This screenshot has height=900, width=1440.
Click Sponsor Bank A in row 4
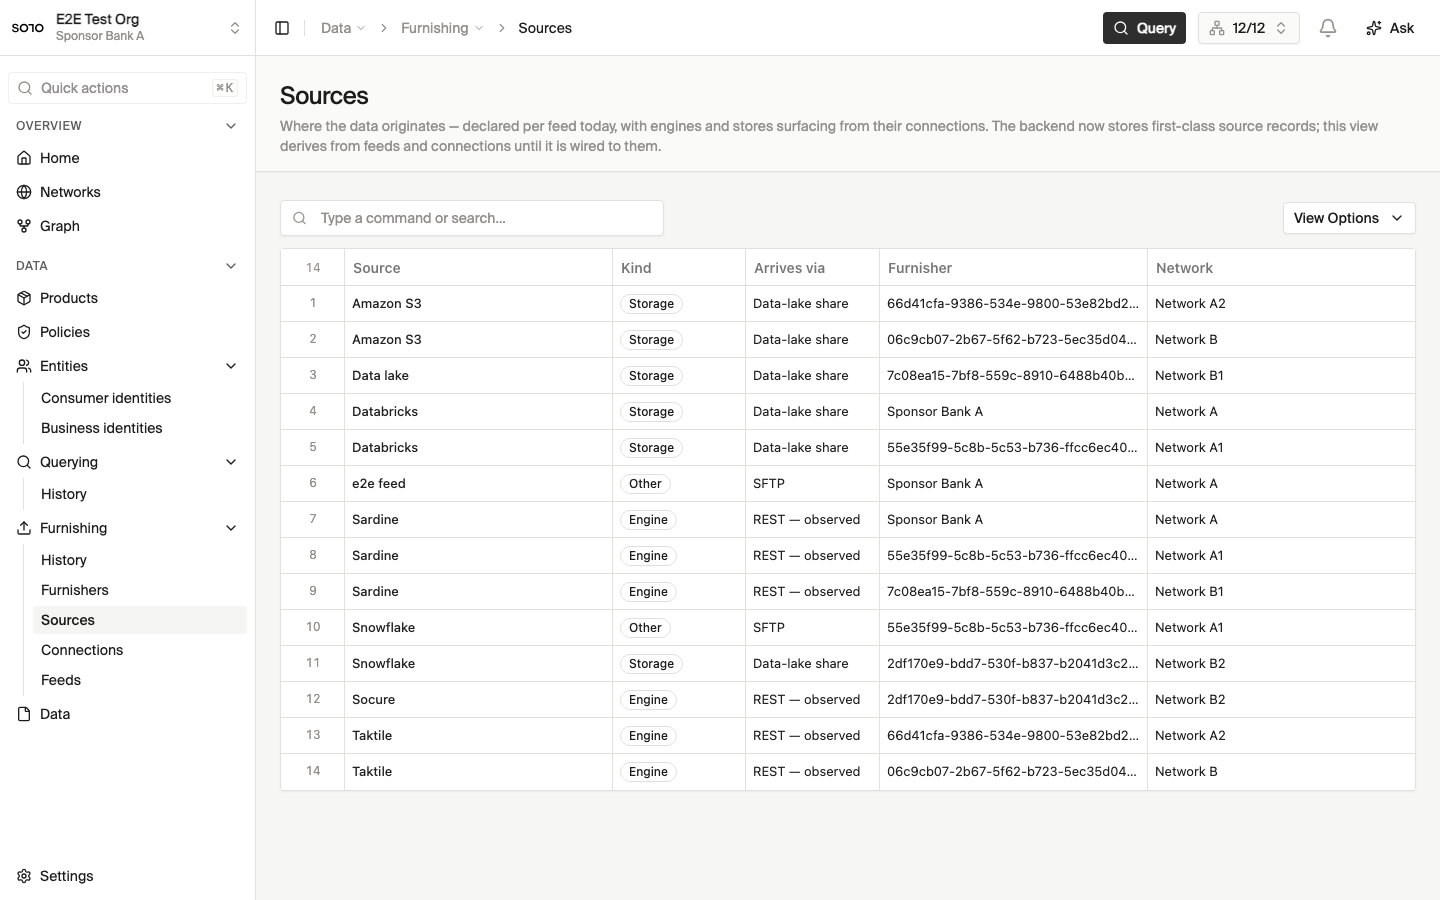click(935, 412)
